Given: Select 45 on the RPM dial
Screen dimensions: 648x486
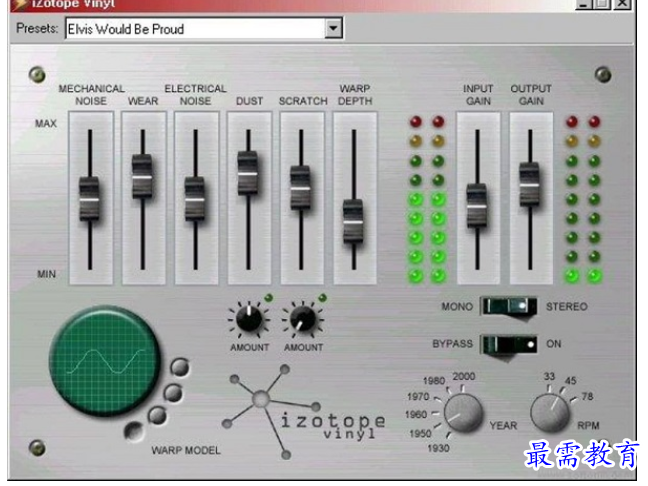Looking at the screenshot, I should pyautogui.click(x=570, y=381).
